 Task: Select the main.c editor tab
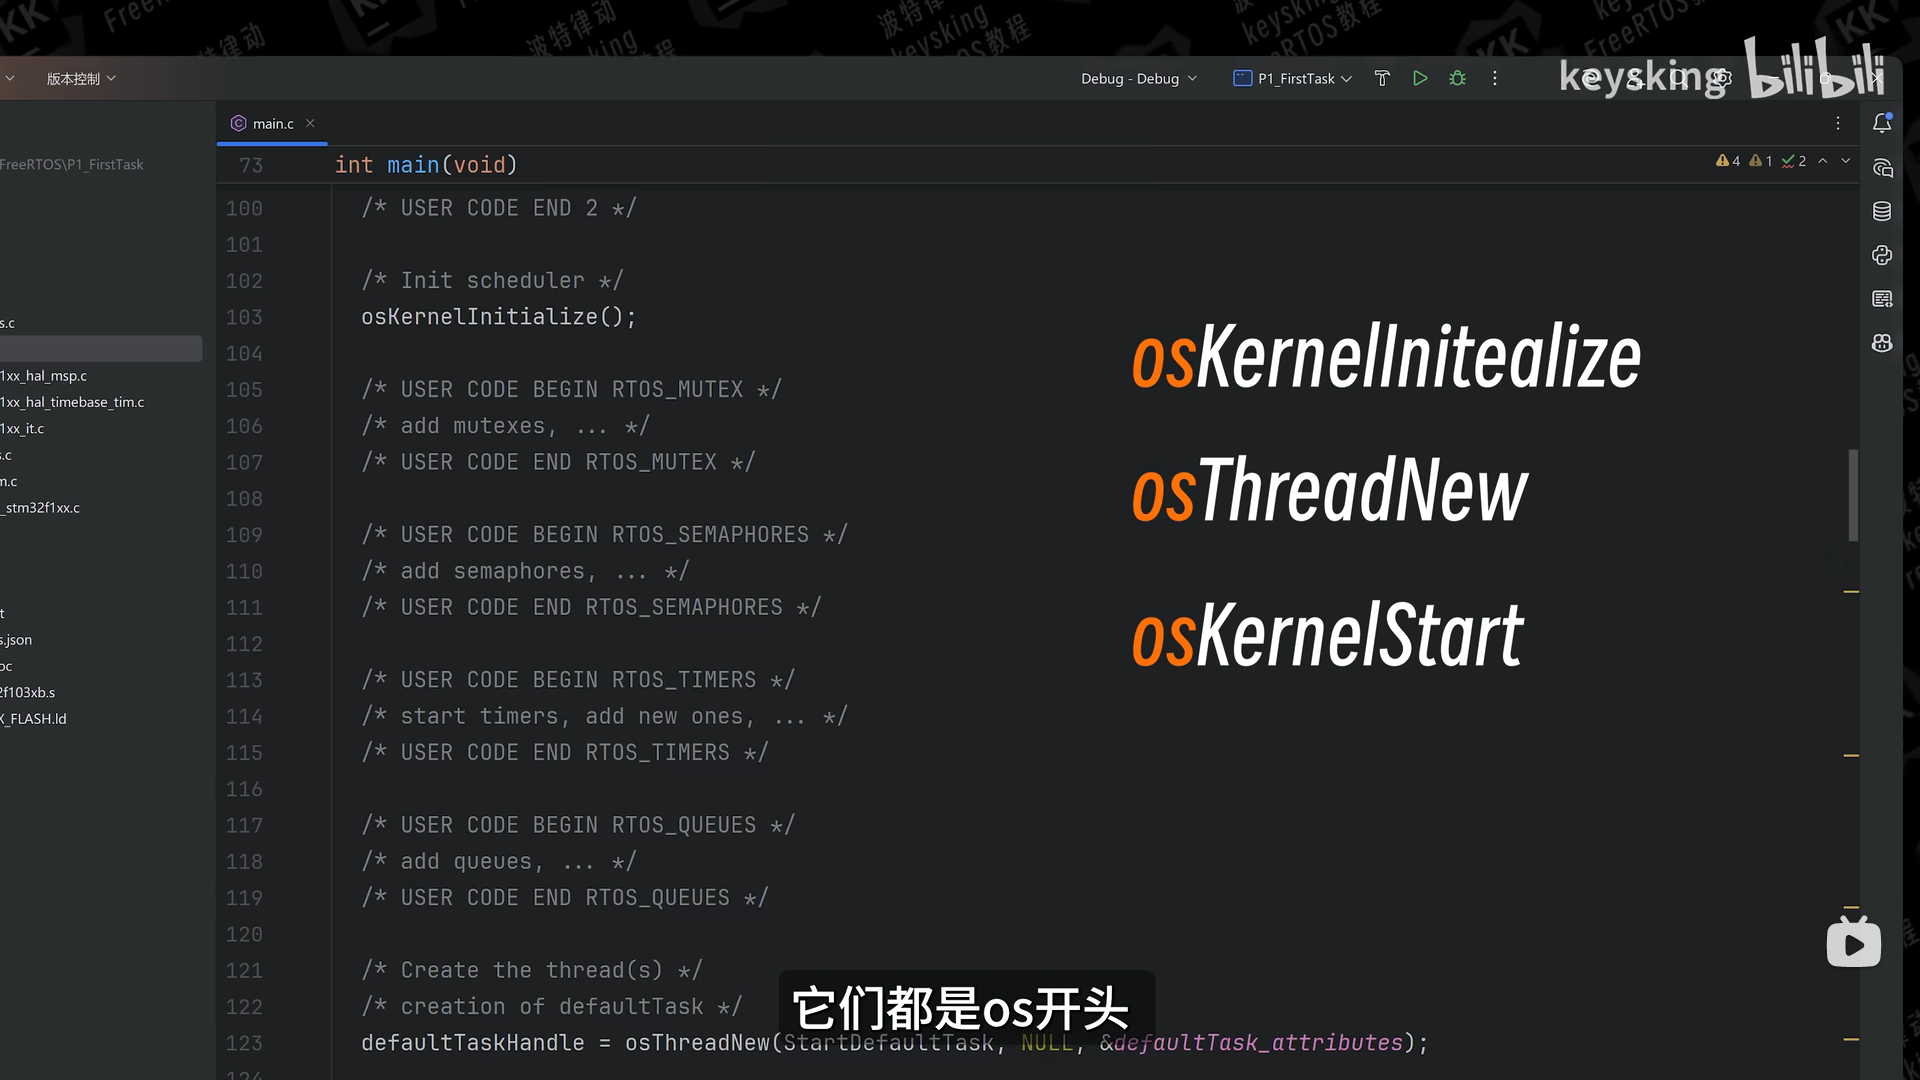coord(272,123)
